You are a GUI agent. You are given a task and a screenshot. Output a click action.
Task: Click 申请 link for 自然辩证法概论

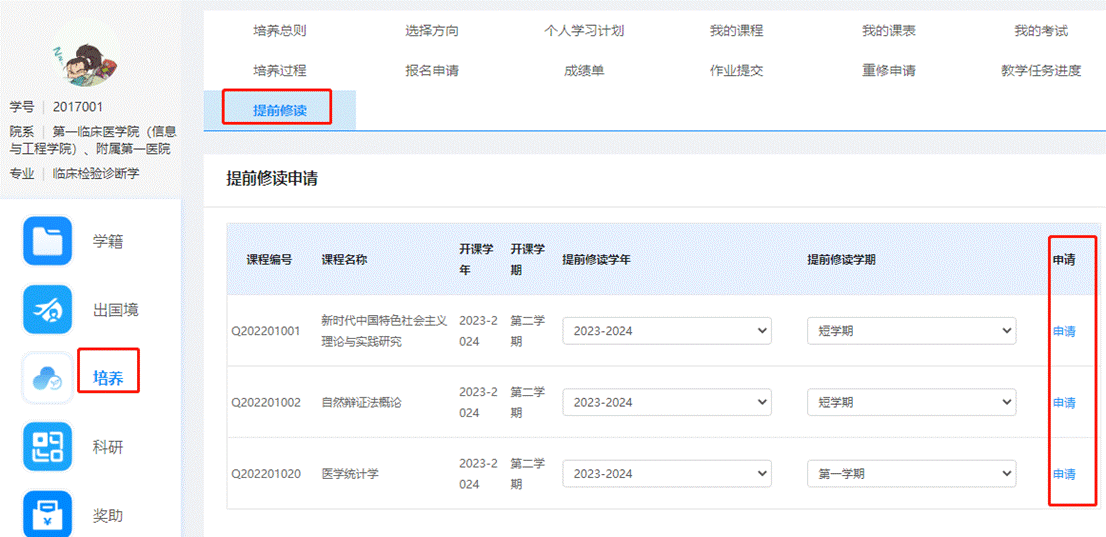point(1064,403)
